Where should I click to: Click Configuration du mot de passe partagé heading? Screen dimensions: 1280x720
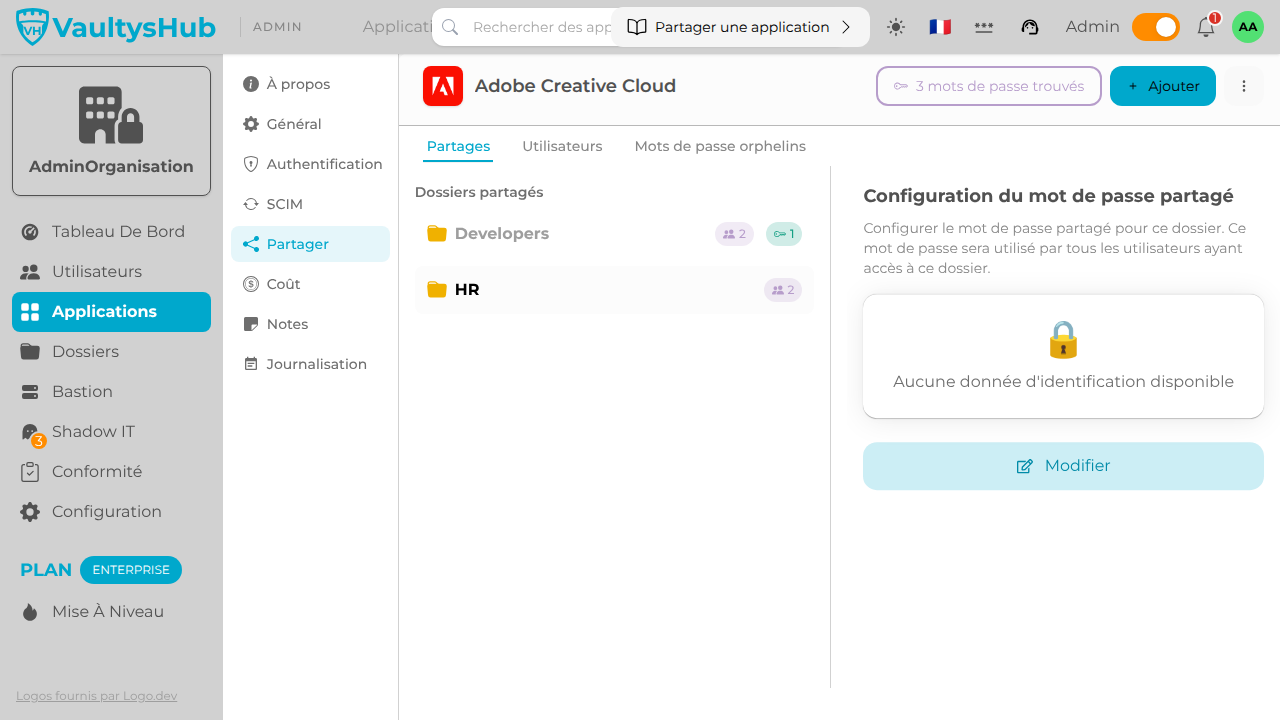click(x=1048, y=196)
